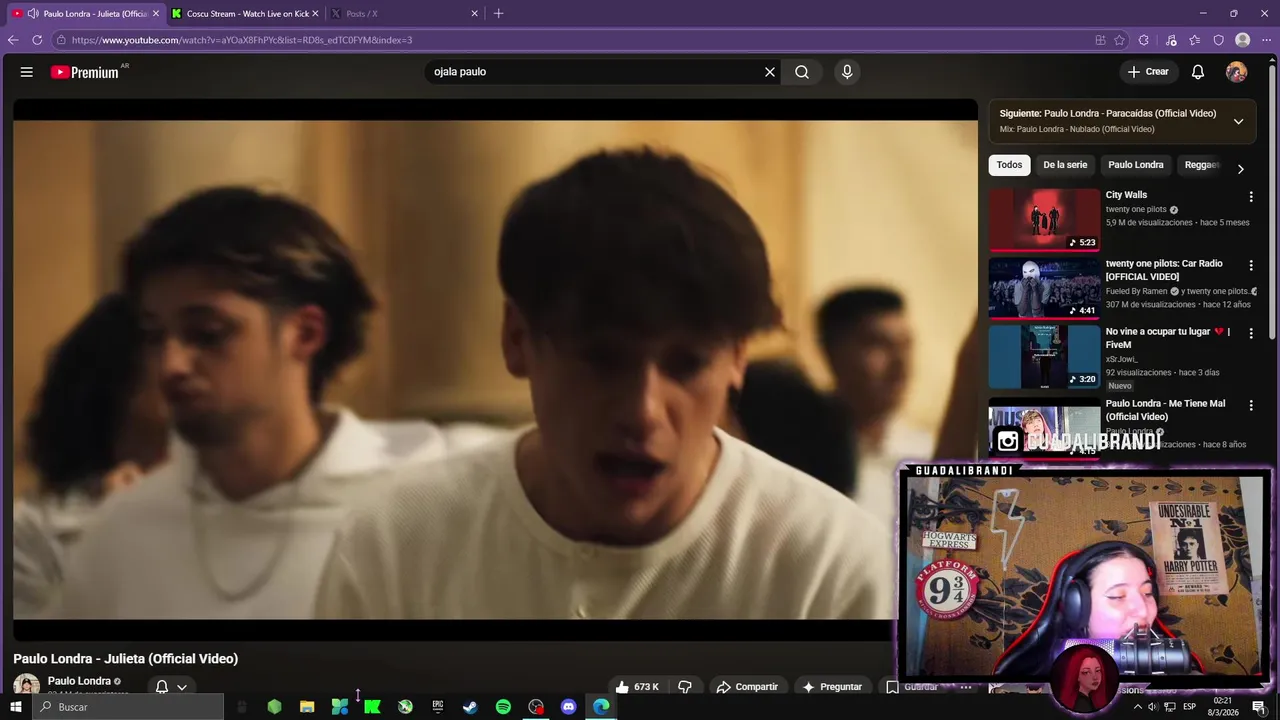Reload the page in the browser
1280x720 pixels.
coord(37,40)
